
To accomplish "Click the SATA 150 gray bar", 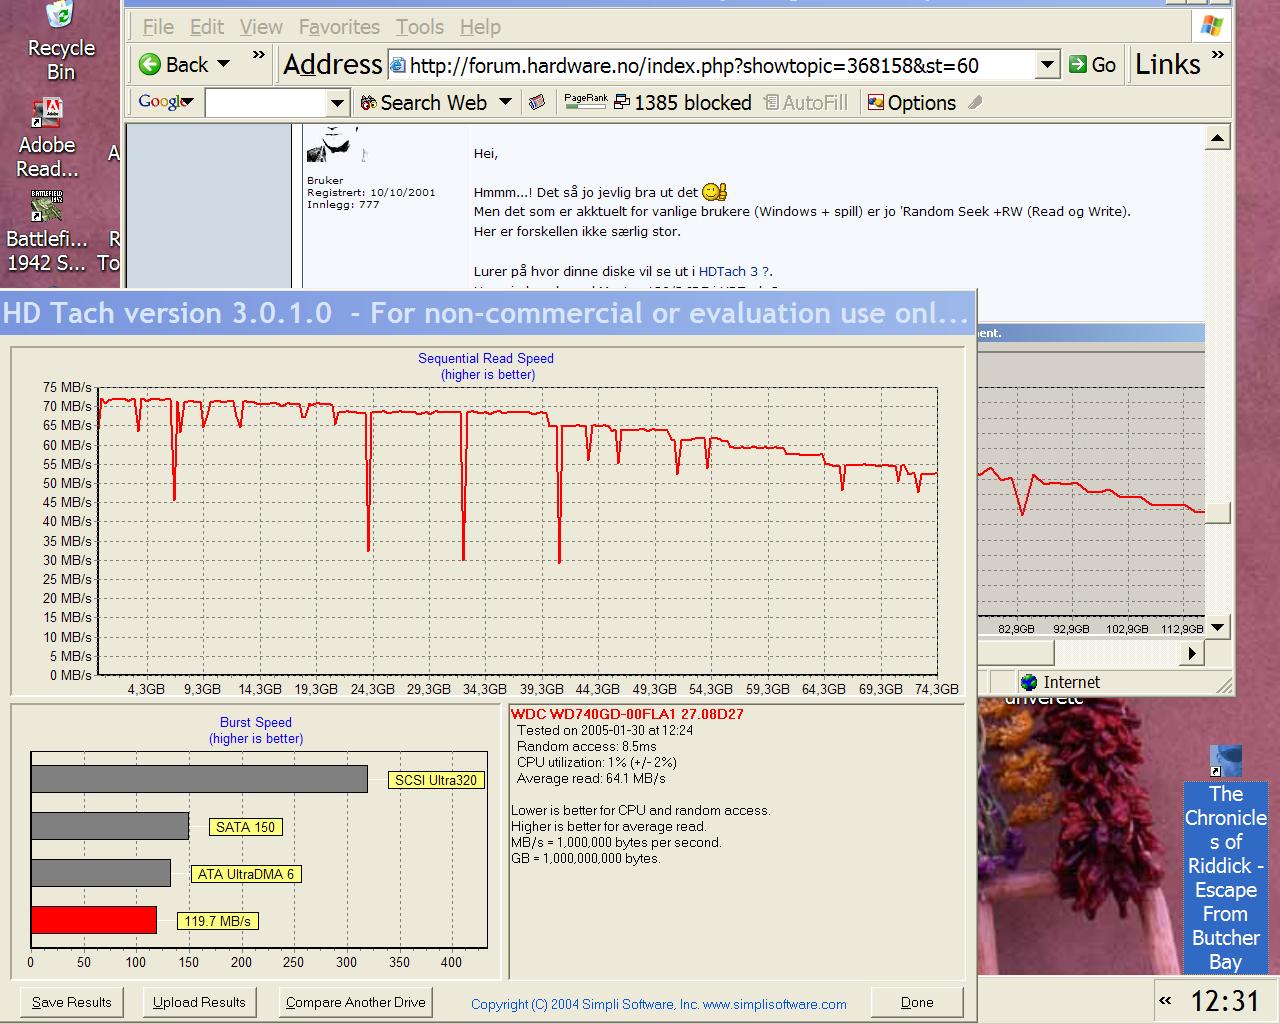I will (x=110, y=826).
